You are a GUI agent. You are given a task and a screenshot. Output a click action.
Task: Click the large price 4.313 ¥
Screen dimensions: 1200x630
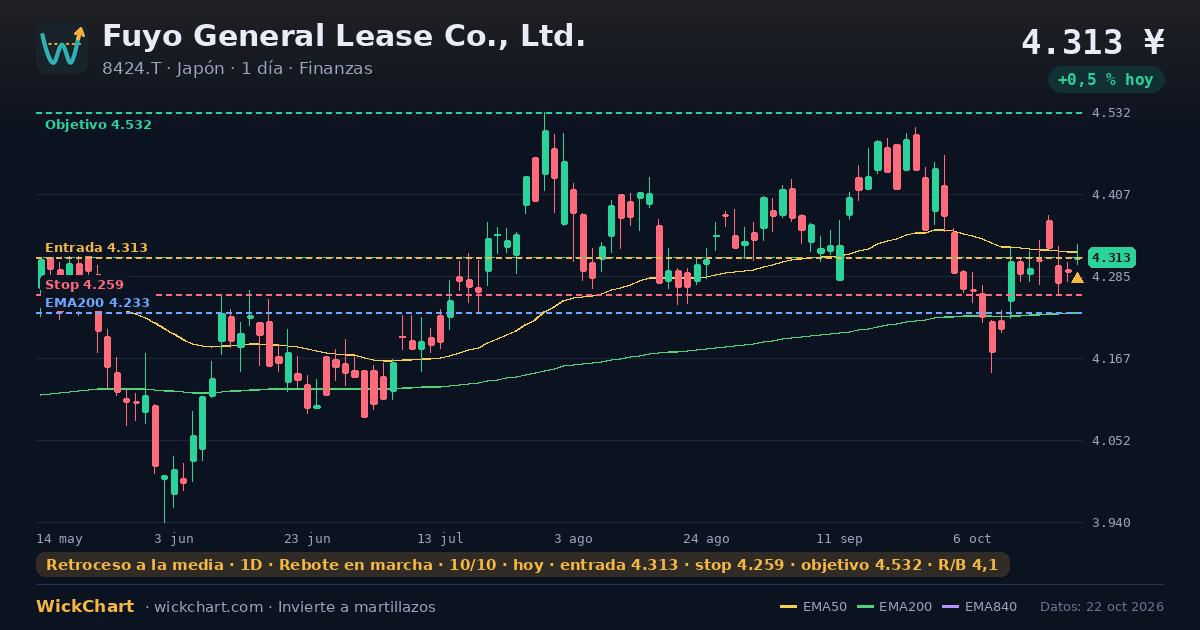(1093, 42)
